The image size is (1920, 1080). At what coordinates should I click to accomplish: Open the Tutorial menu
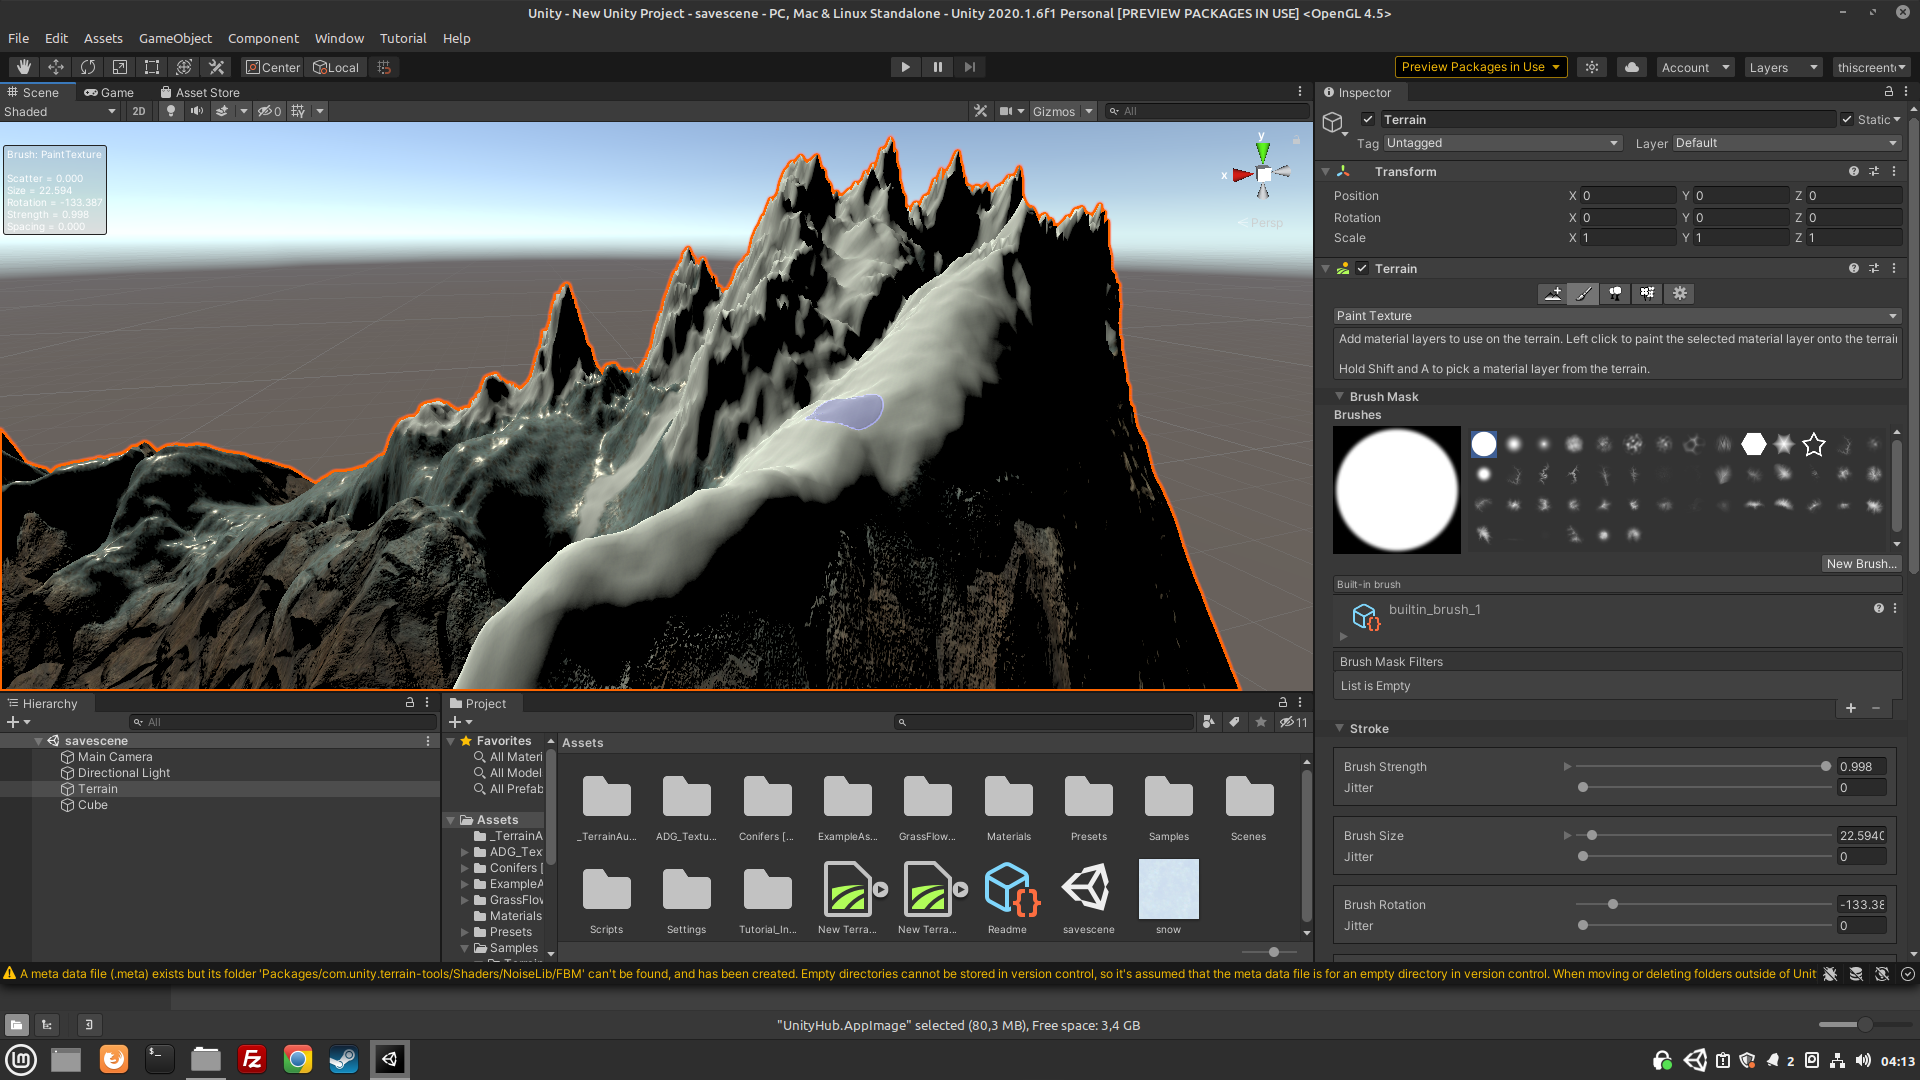click(403, 38)
